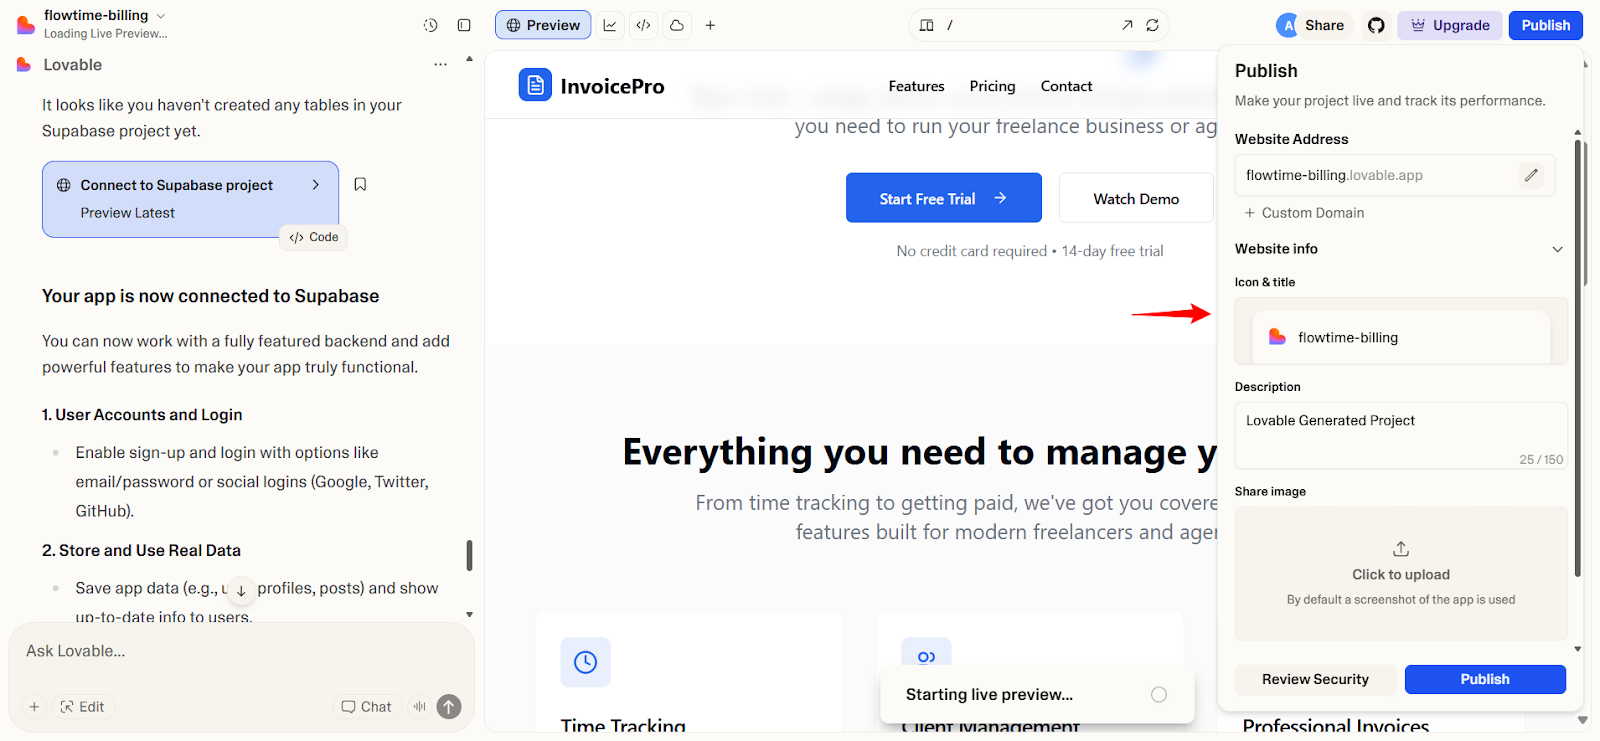
Task: Click Start Free Trial button
Action: pyautogui.click(x=943, y=198)
